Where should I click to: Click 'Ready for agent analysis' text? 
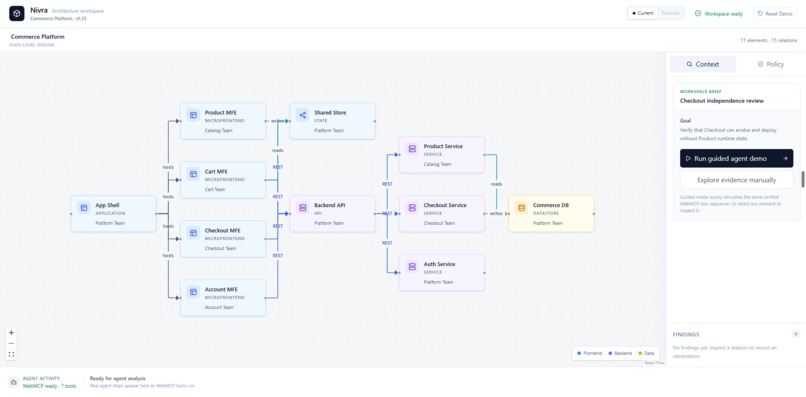coord(118,378)
